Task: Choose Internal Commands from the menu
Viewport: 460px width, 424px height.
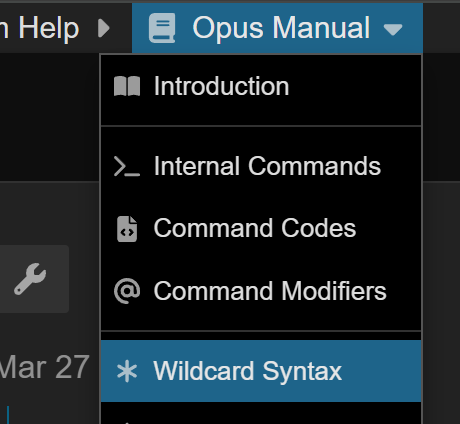Action: click(261, 166)
